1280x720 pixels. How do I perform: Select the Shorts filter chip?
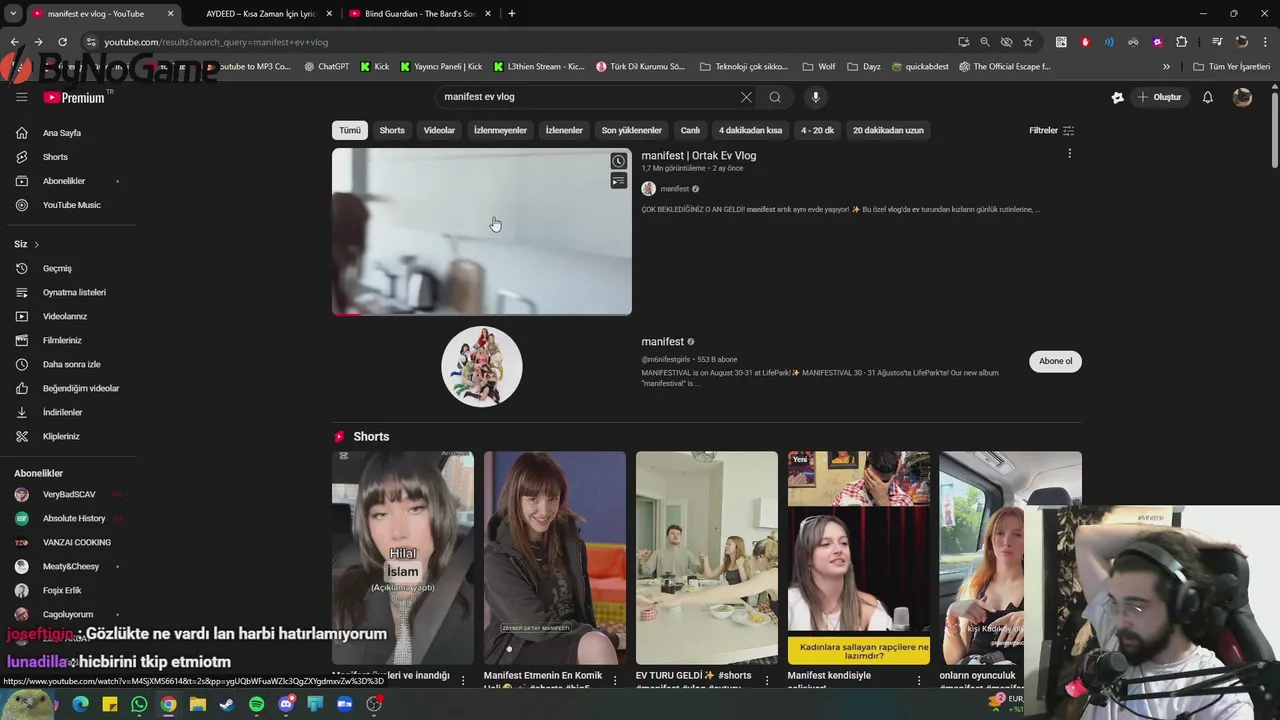[392, 130]
